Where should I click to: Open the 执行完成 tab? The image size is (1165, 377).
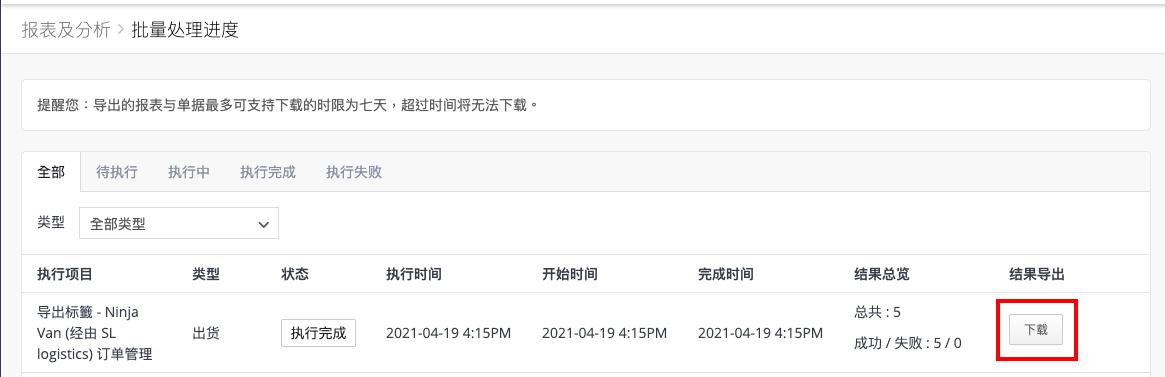point(267,173)
